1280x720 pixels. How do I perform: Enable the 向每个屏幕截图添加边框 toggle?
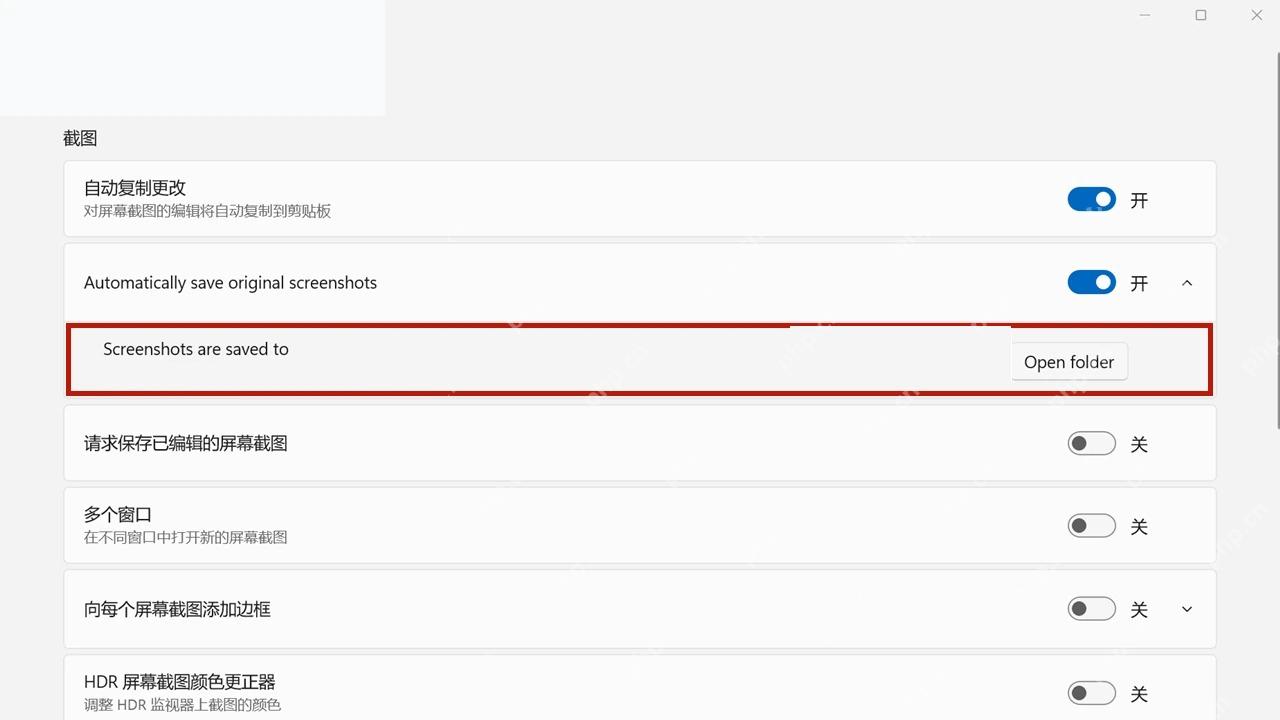pyautogui.click(x=1091, y=608)
